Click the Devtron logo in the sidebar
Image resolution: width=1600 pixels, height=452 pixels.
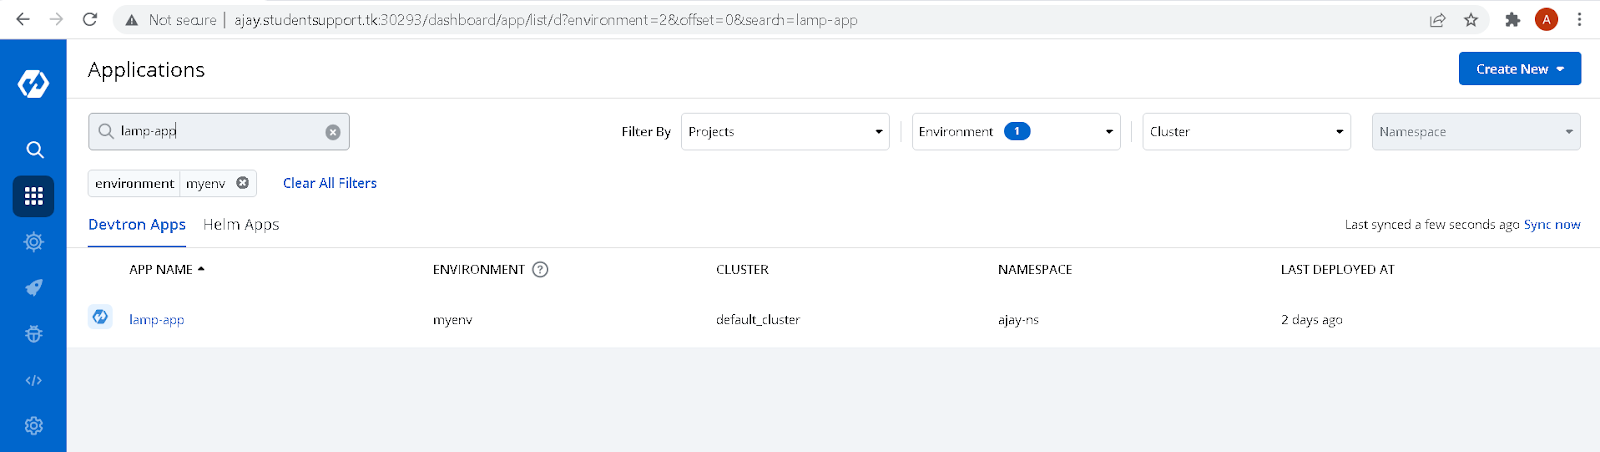click(33, 84)
